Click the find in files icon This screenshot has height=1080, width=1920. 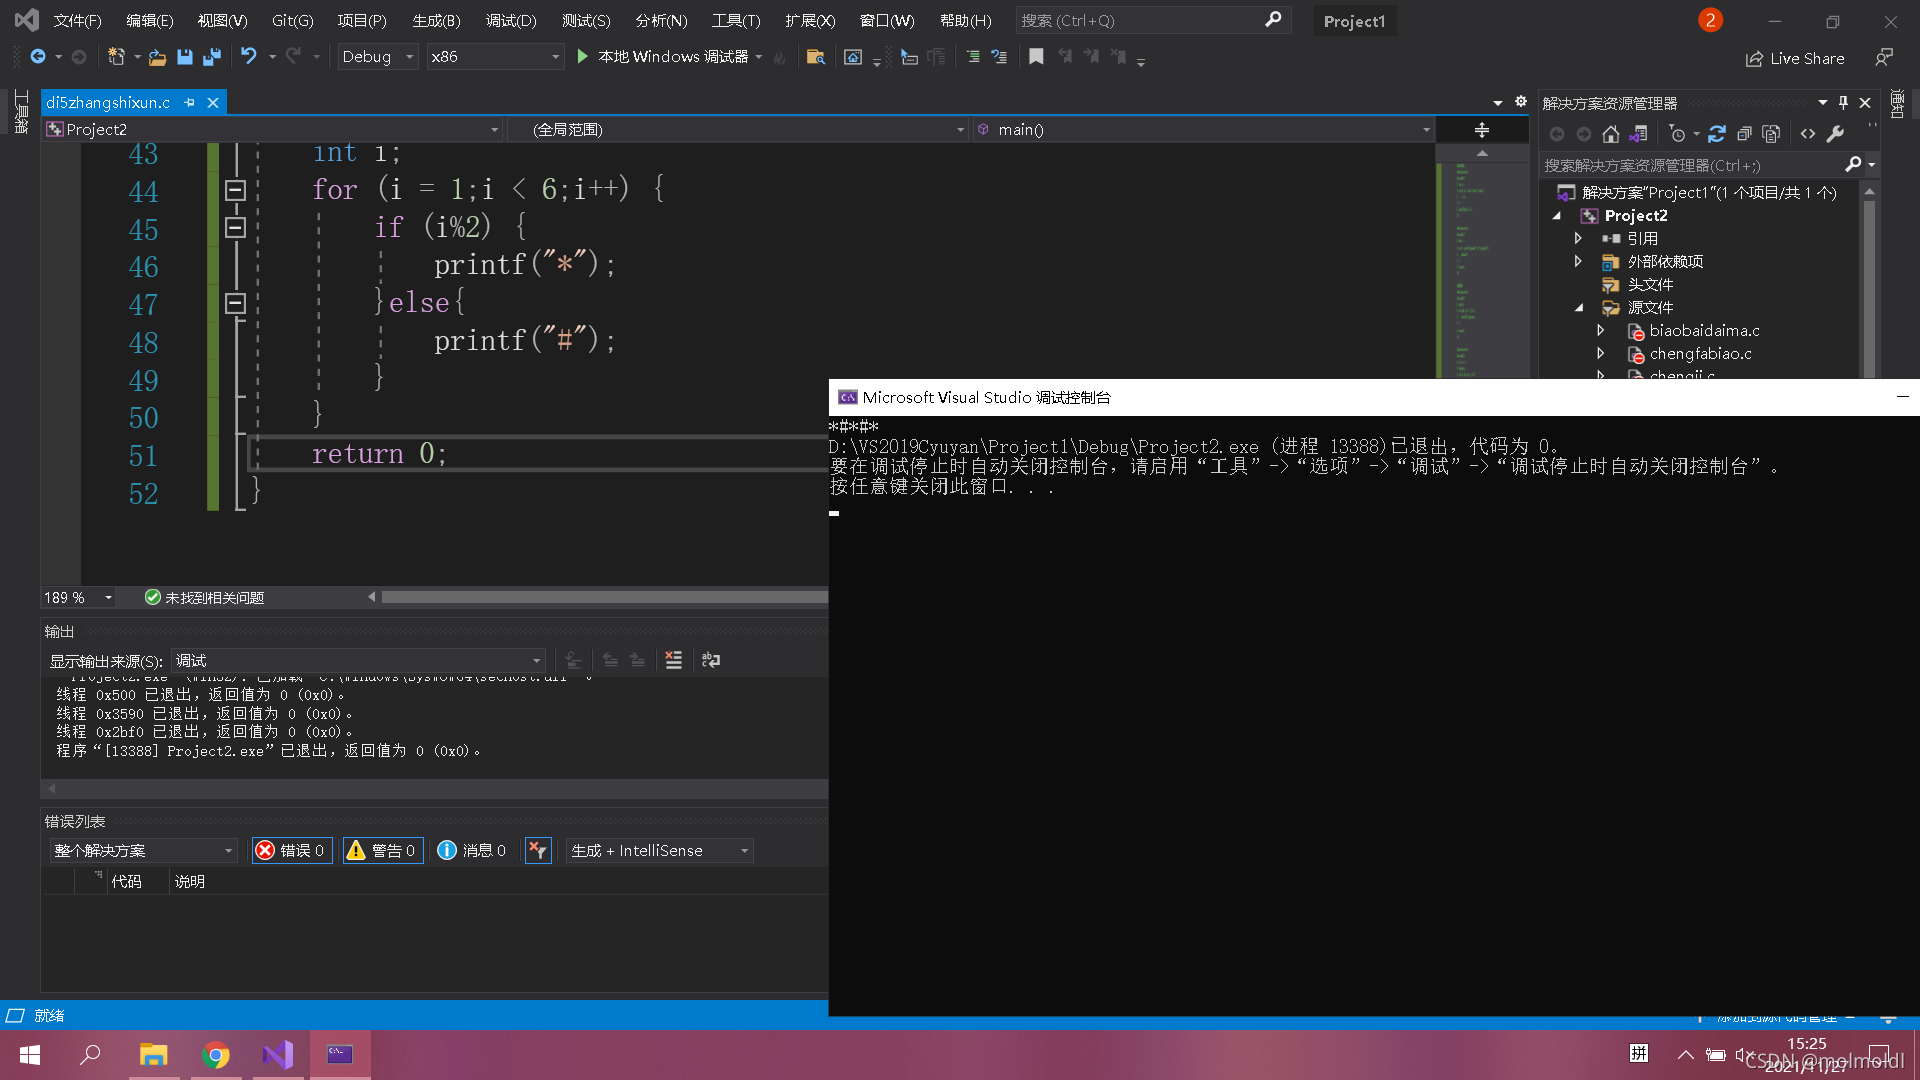point(815,57)
